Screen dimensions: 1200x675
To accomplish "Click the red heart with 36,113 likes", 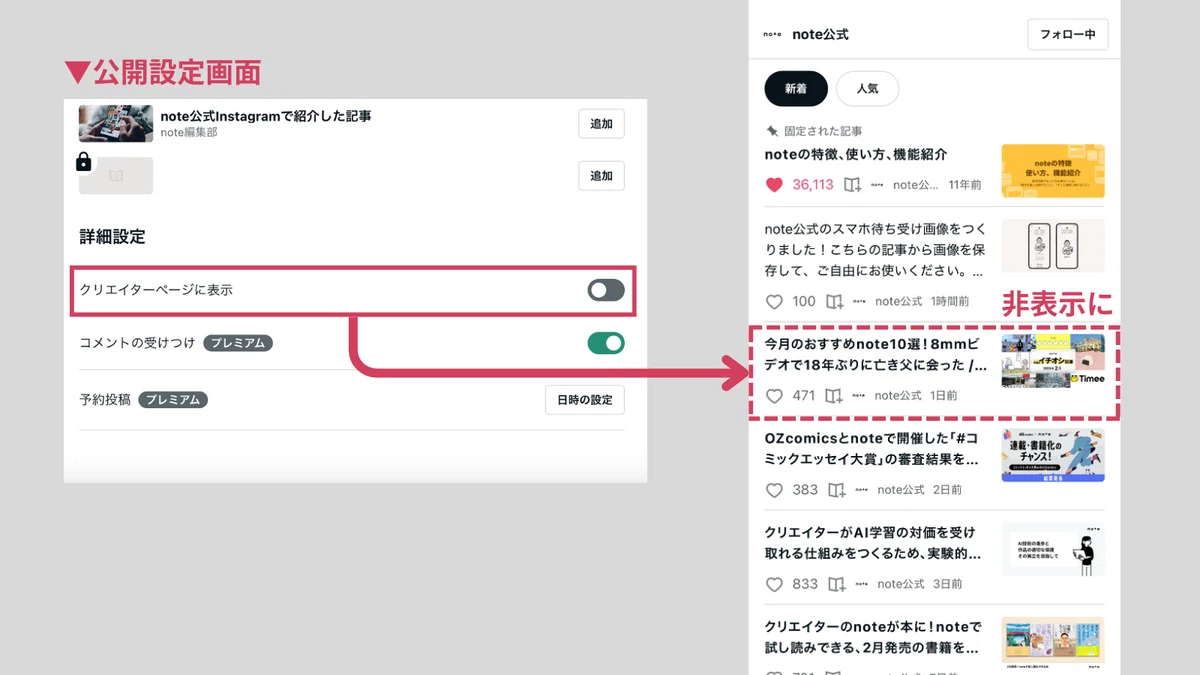I will 774,185.
